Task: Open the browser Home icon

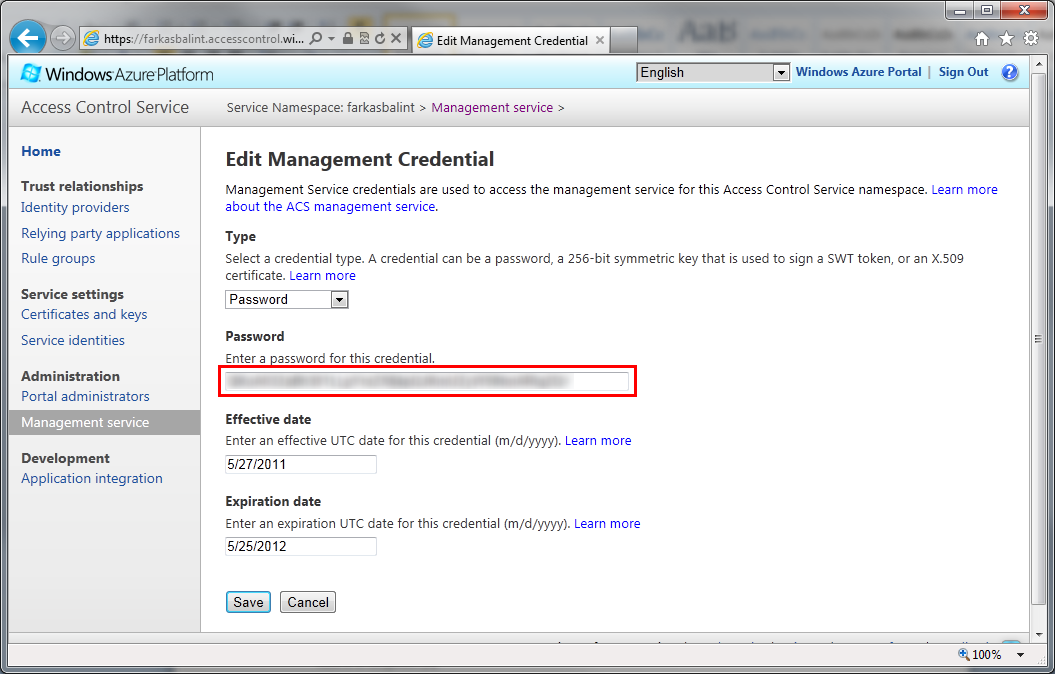Action: (x=982, y=39)
